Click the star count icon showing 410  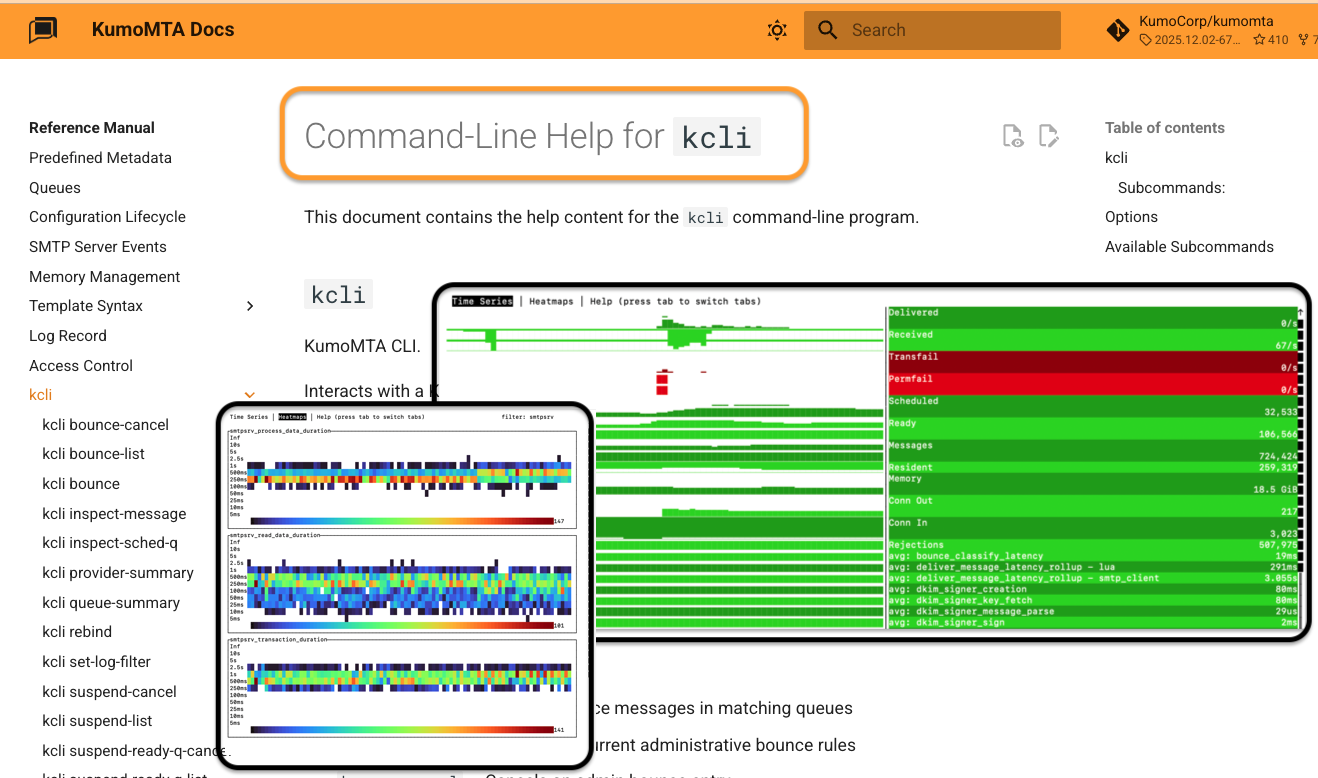[1262, 40]
